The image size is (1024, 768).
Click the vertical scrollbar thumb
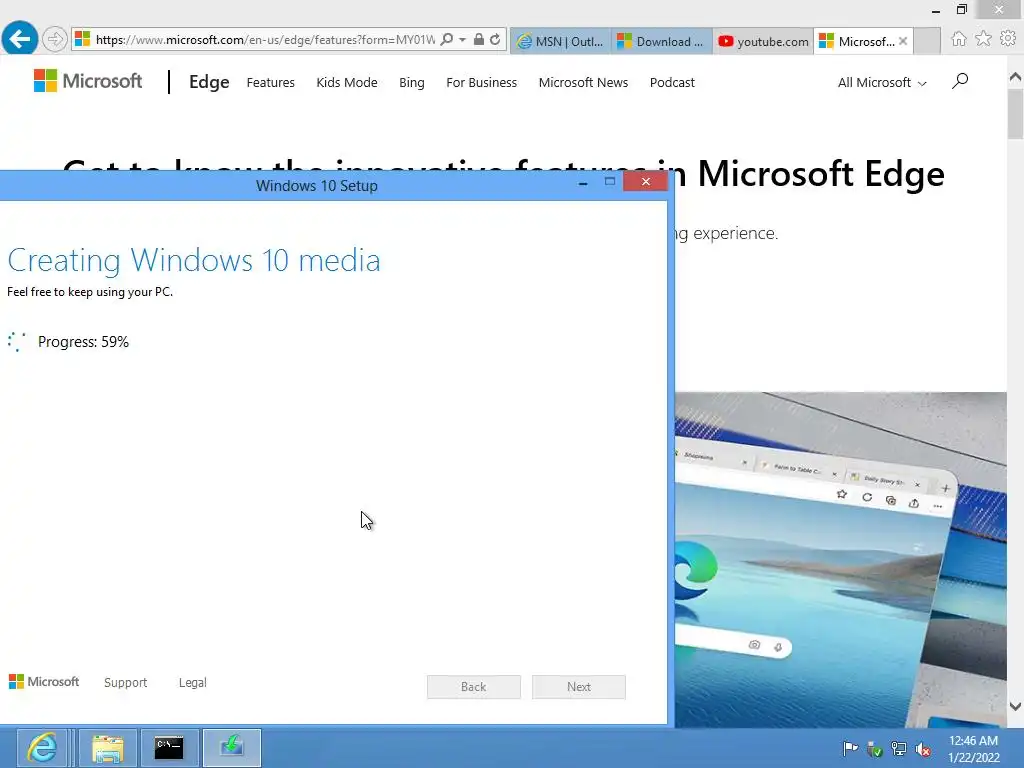pos(1015,114)
